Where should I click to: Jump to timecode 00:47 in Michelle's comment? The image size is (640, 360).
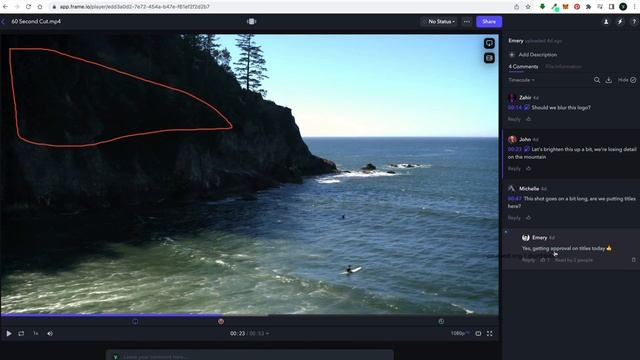click(514, 199)
